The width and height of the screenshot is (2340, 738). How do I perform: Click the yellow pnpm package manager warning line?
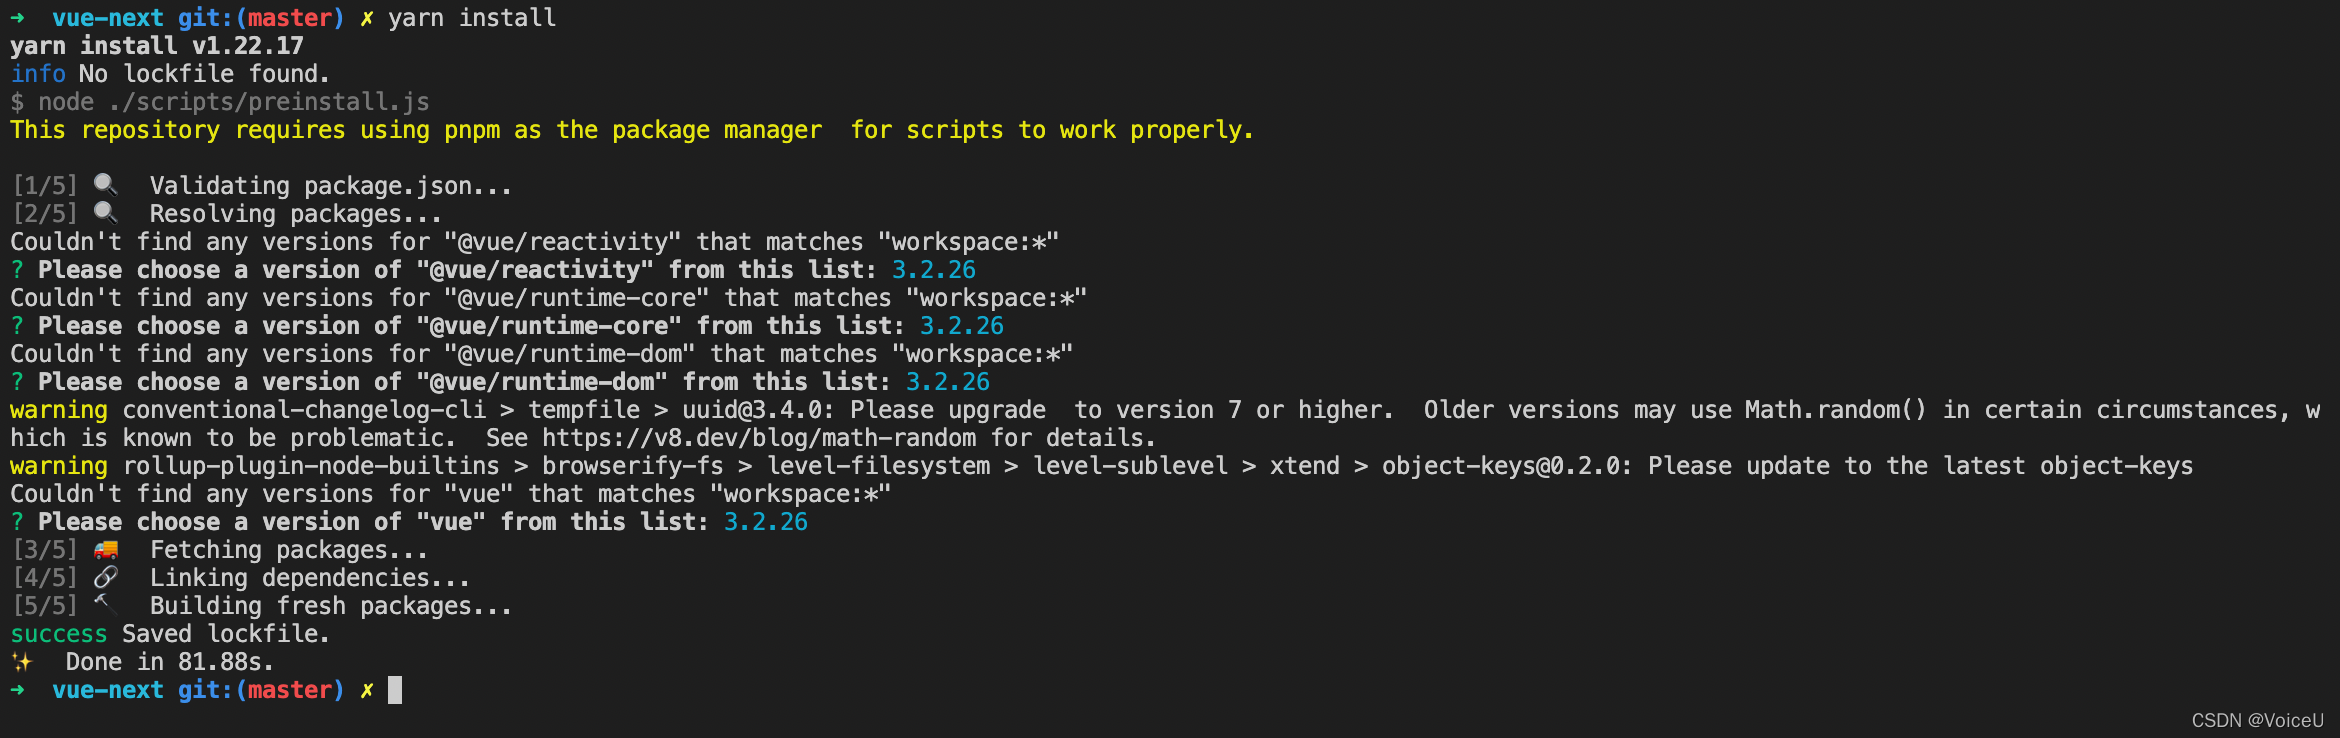[632, 130]
